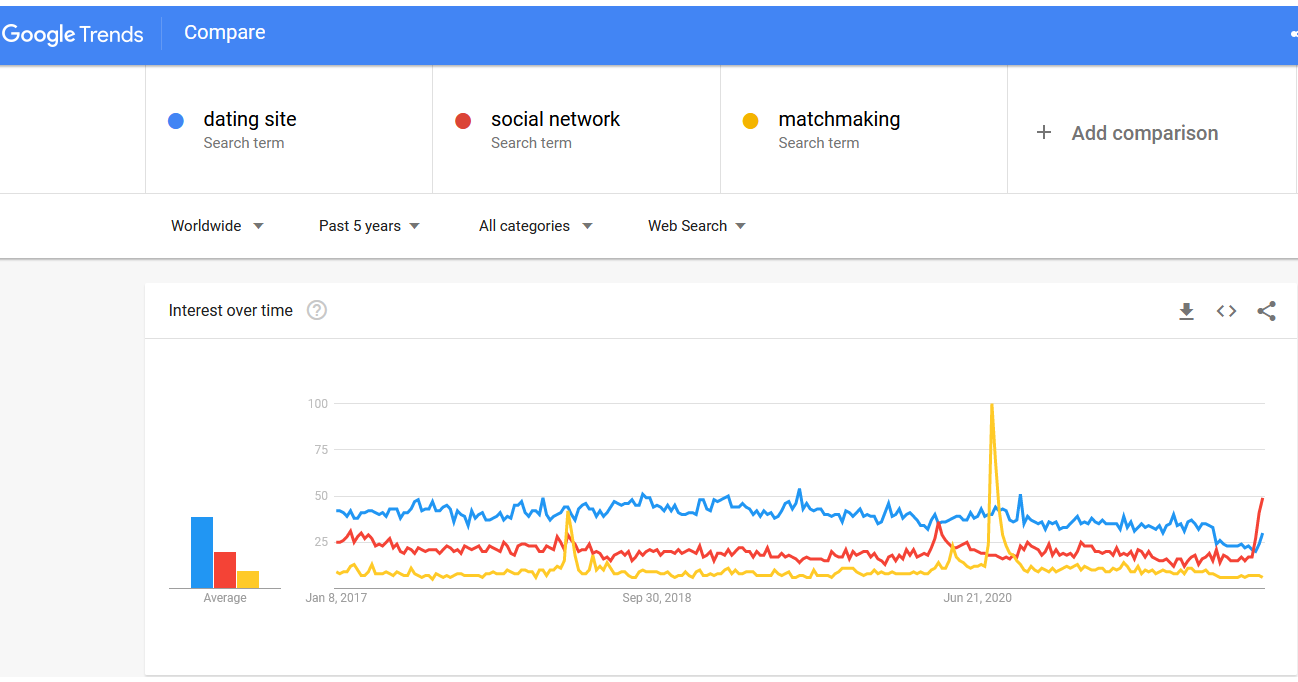
Task: Open embed code icon for chart
Action: tap(1226, 311)
